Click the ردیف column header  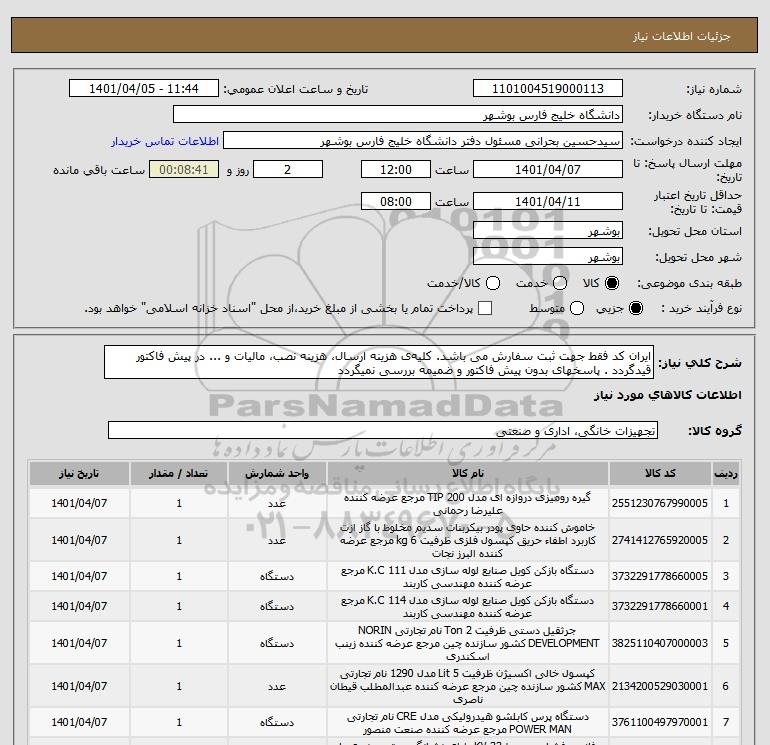click(726, 473)
